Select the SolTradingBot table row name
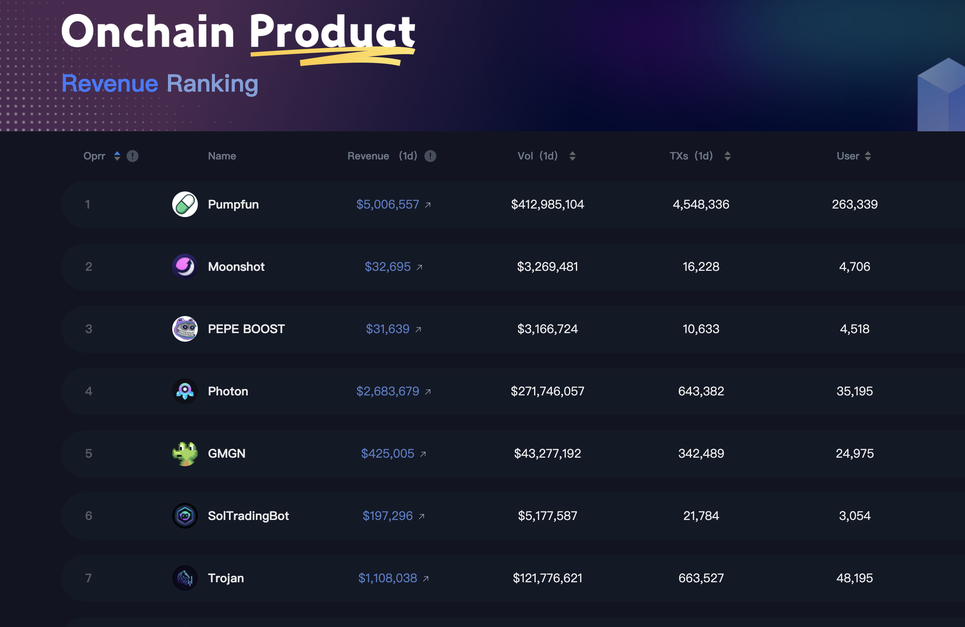The height and width of the screenshot is (627, 965). click(x=248, y=516)
